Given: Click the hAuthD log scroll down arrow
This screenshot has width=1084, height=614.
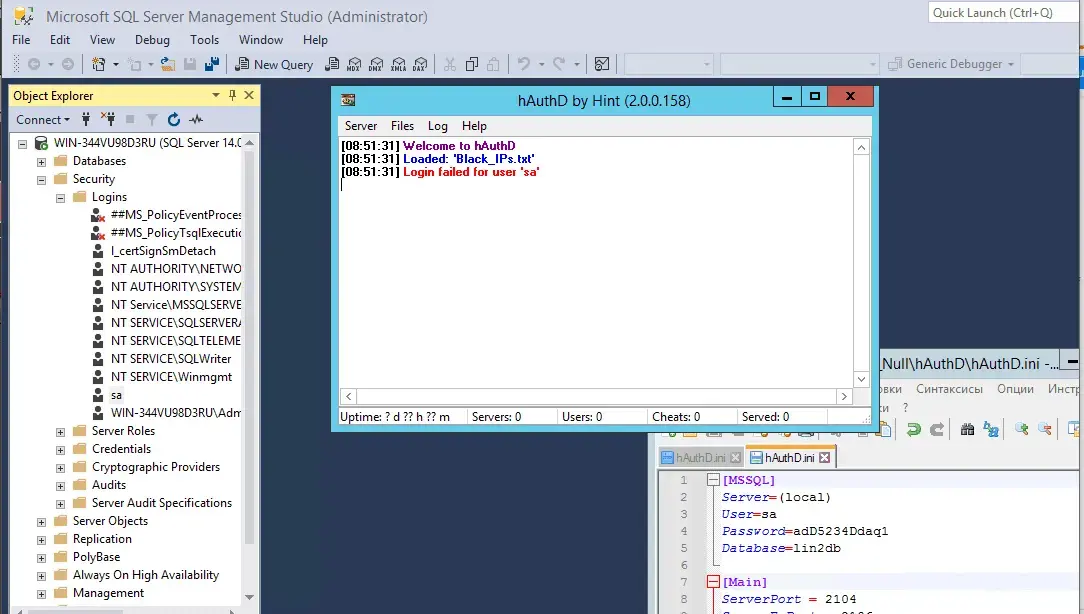Looking at the screenshot, I should [861, 379].
